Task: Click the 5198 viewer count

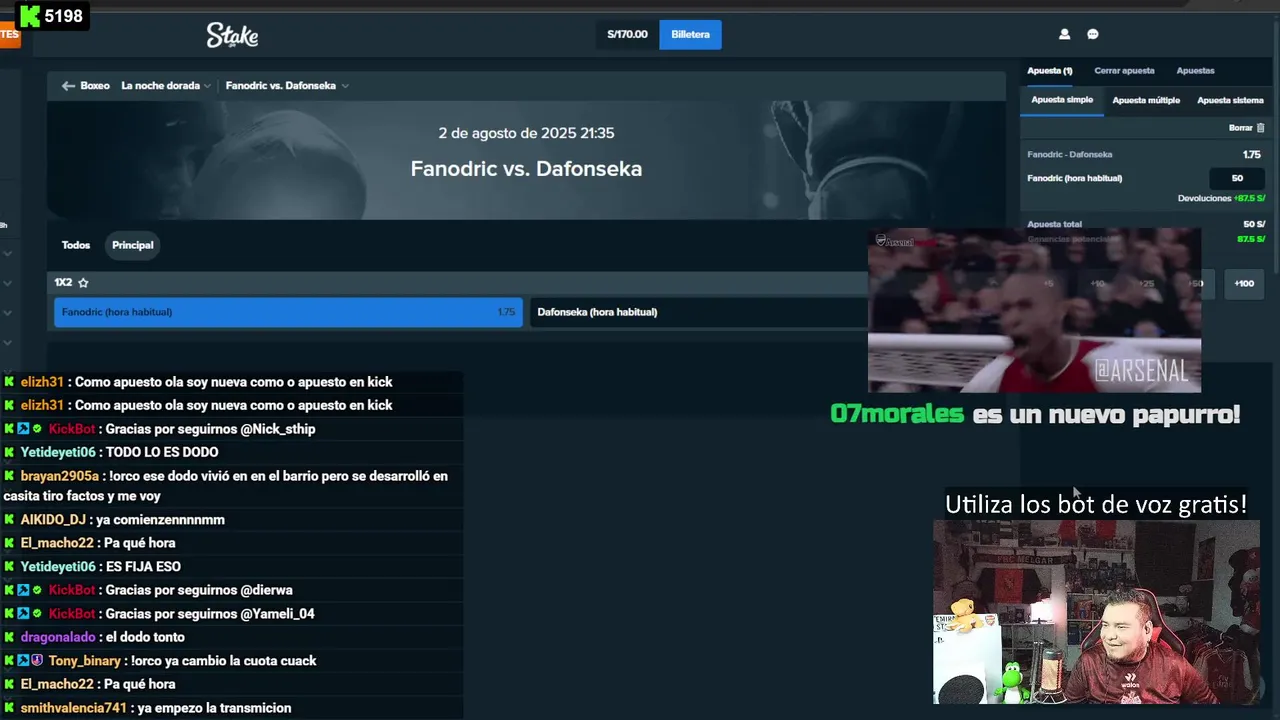Action: [x=63, y=16]
